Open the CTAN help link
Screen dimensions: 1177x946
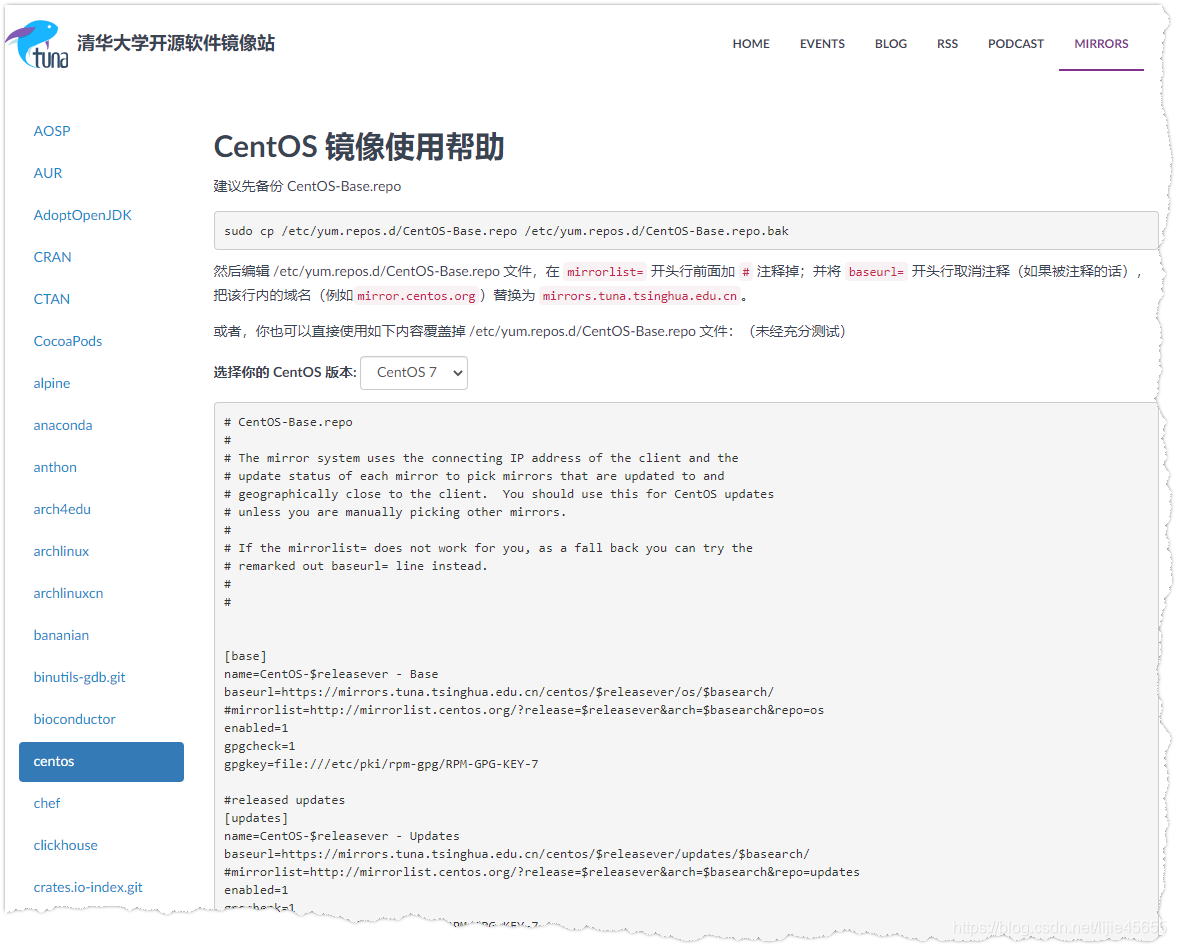click(x=51, y=299)
